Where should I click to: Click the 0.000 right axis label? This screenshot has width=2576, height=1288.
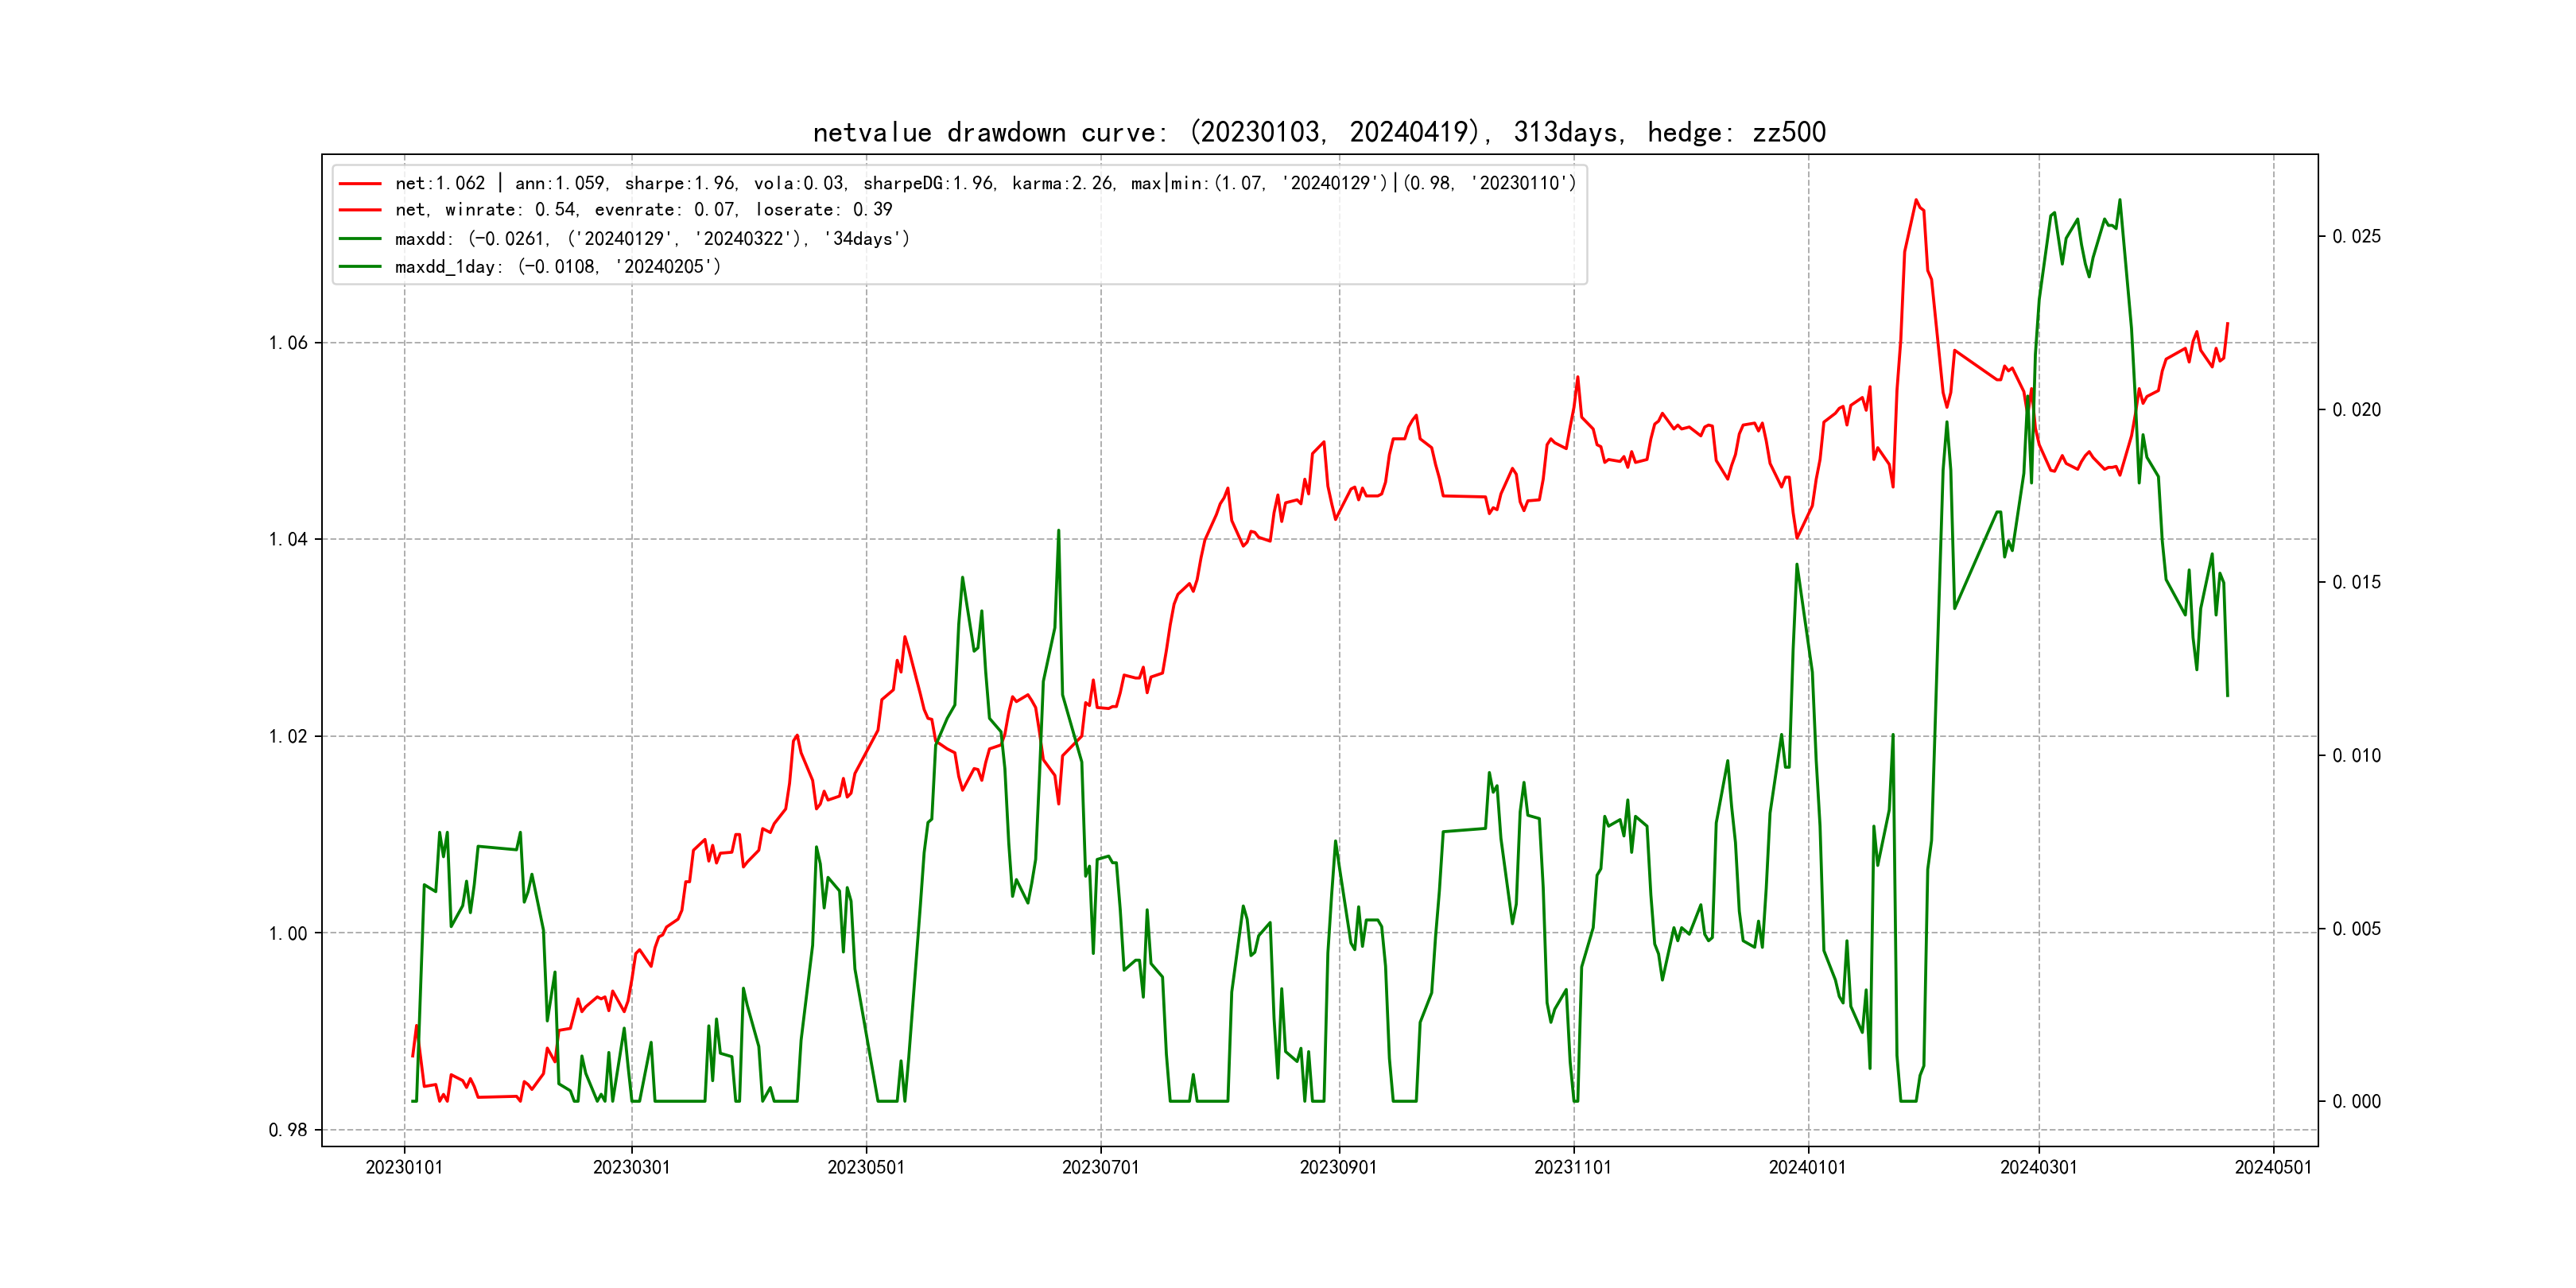tap(2356, 1102)
